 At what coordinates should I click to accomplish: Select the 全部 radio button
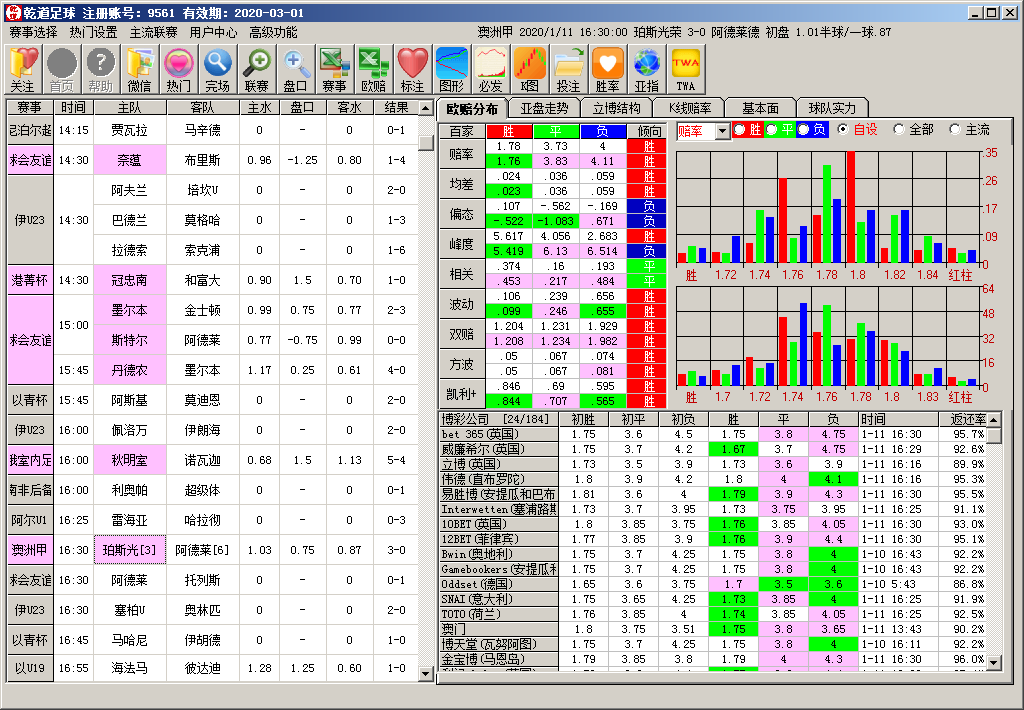(914, 130)
